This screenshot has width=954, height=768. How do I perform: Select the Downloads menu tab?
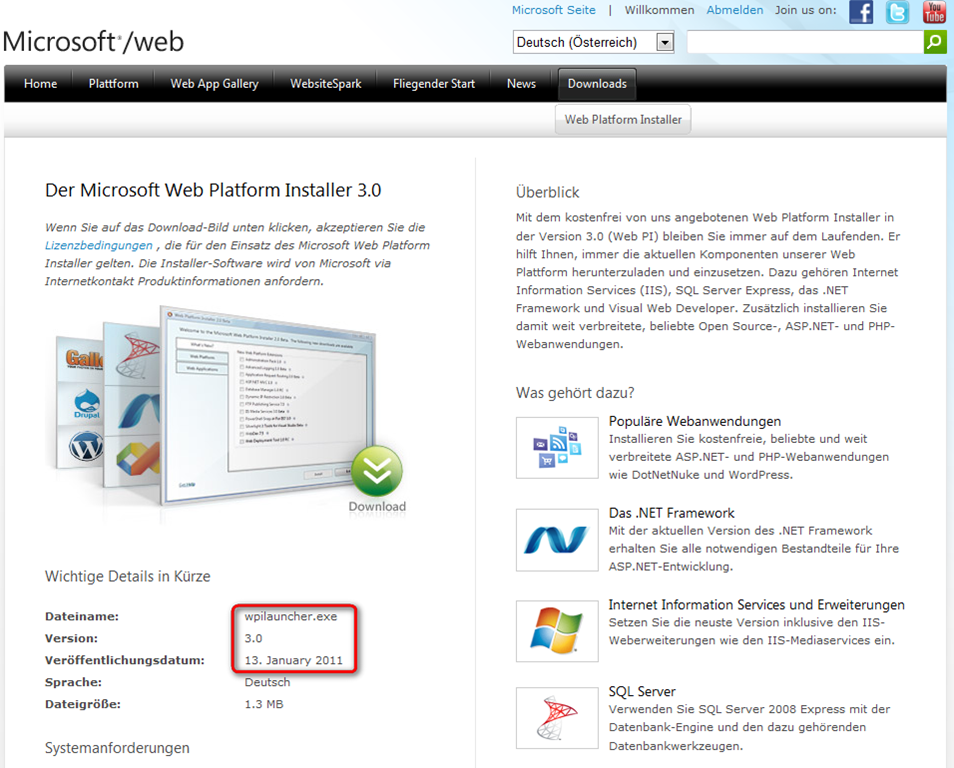tap(597, 83)
